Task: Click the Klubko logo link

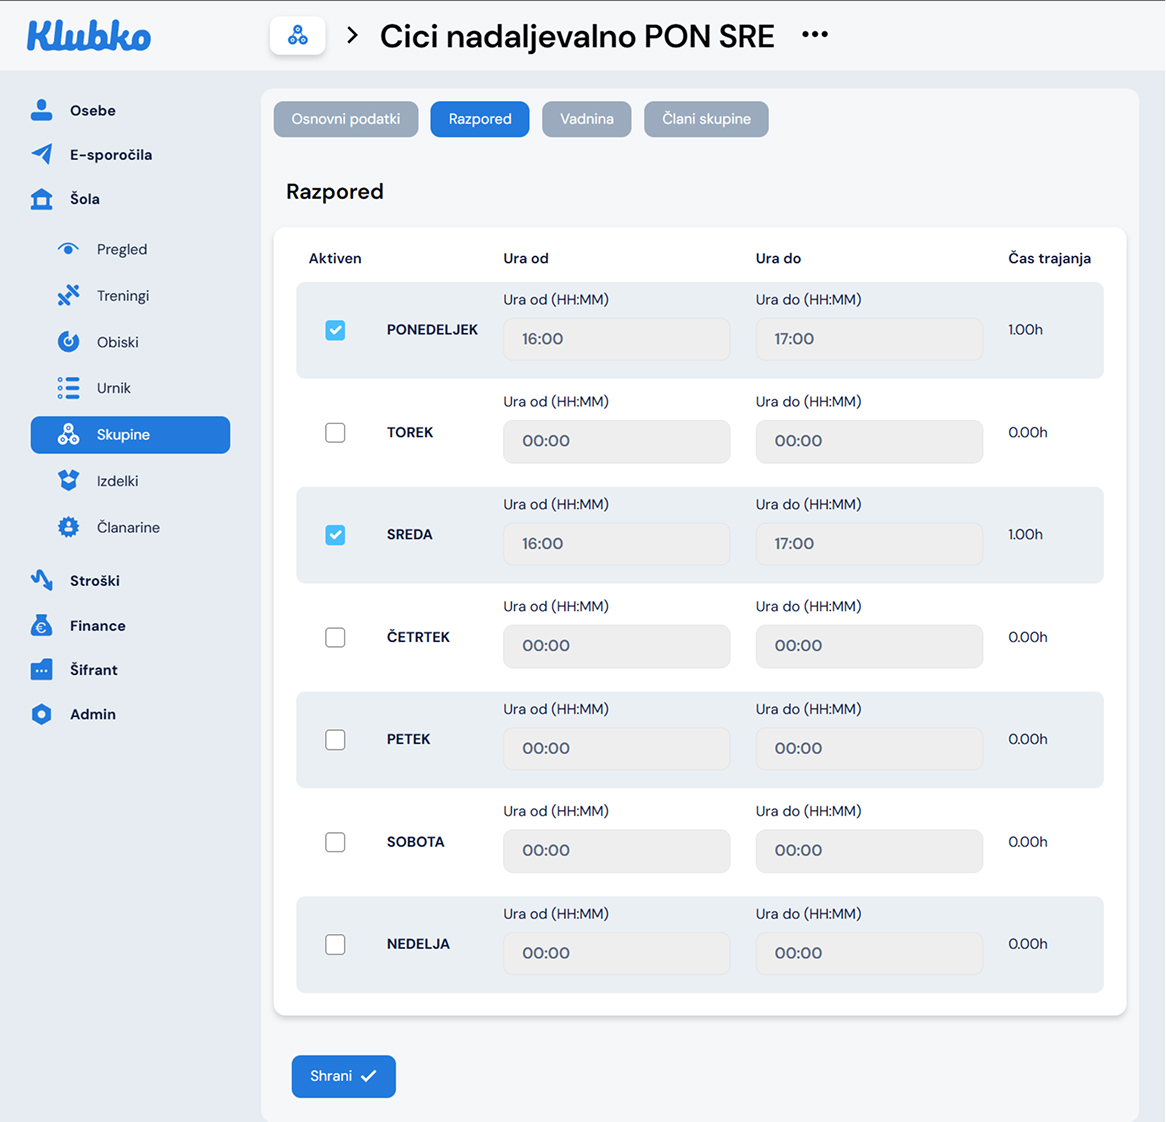Action: click(88, 37)
